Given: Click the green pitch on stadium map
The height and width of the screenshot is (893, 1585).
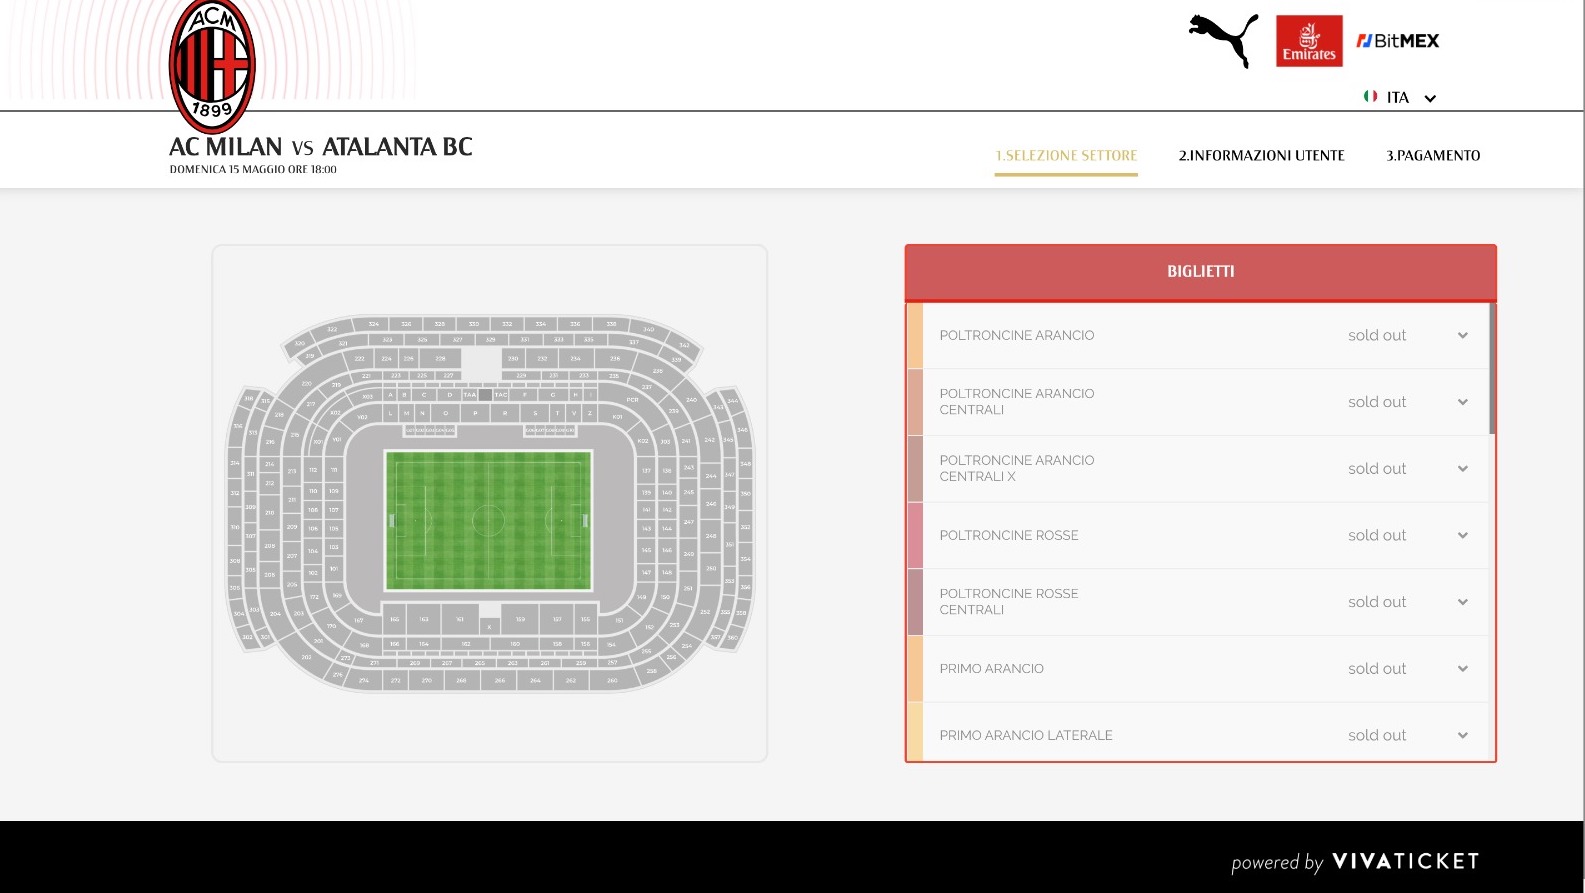Looking at the screenshot, I should coord(488,521).
